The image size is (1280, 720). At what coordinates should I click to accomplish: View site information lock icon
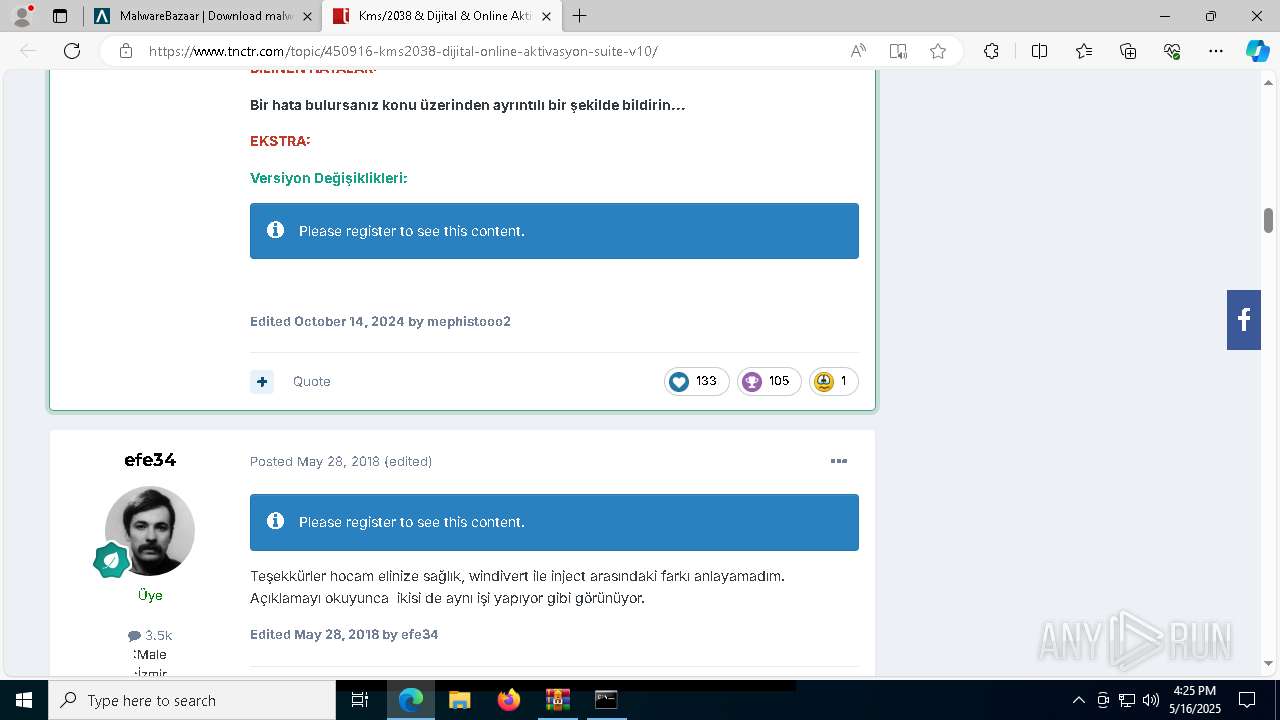126,51
